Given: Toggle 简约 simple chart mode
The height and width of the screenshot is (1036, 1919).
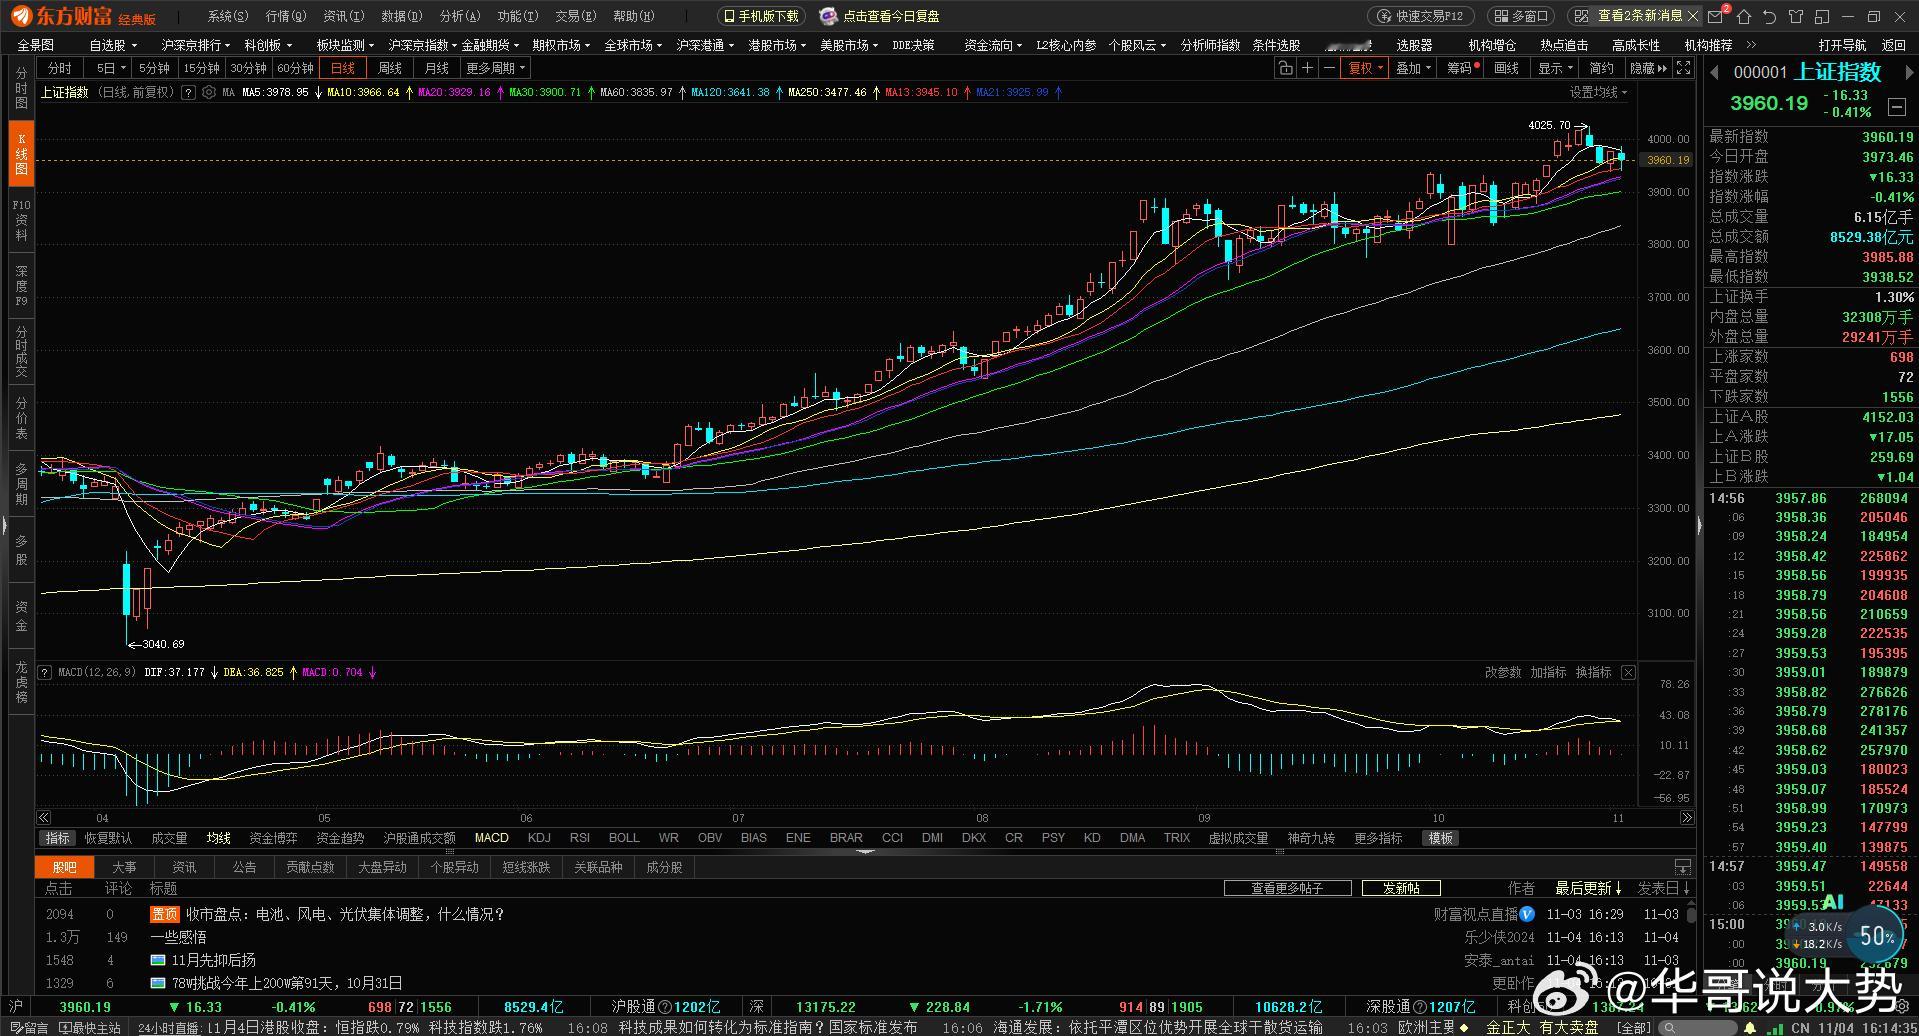Looking at the screenshot, I should (1602, 68).
